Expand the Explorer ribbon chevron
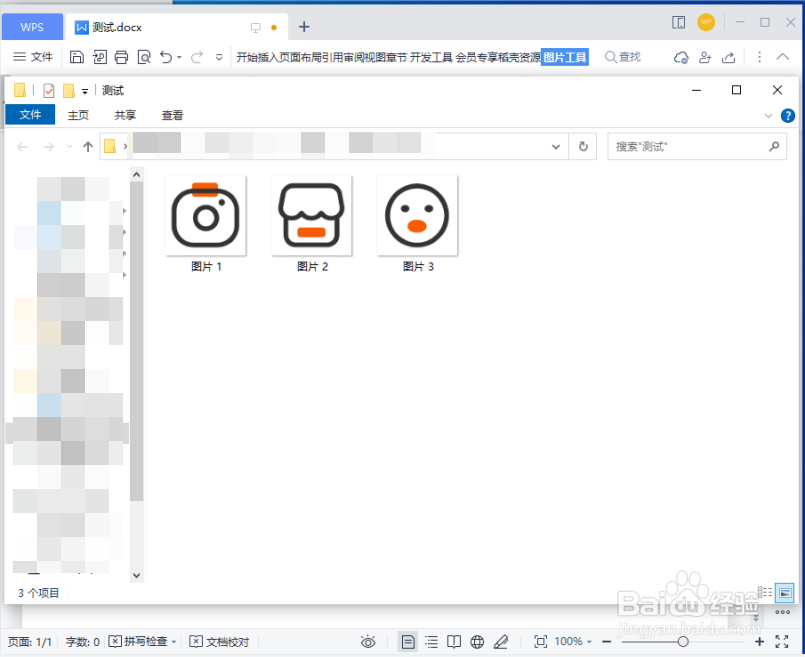This screenshot has height=657, width=805. (768, 115)
